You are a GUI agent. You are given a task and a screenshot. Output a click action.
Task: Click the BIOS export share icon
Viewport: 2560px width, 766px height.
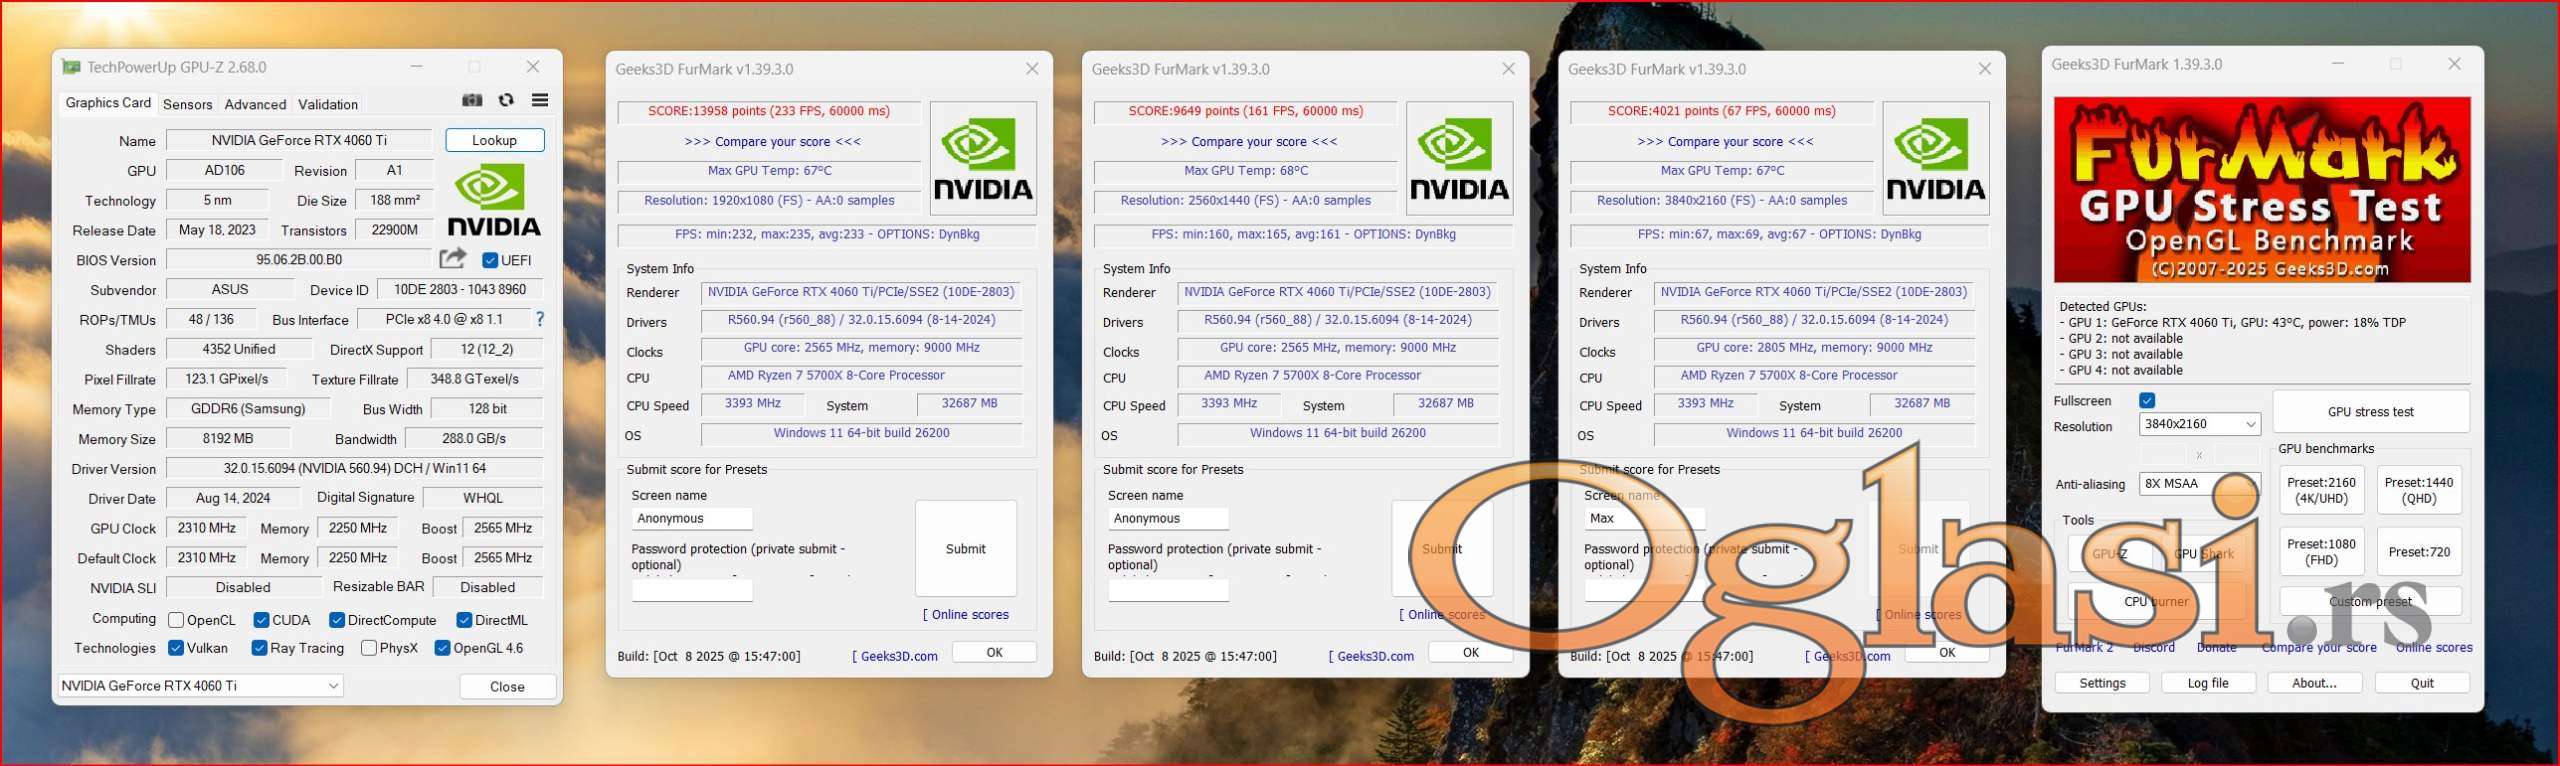[x=452, y=259]
